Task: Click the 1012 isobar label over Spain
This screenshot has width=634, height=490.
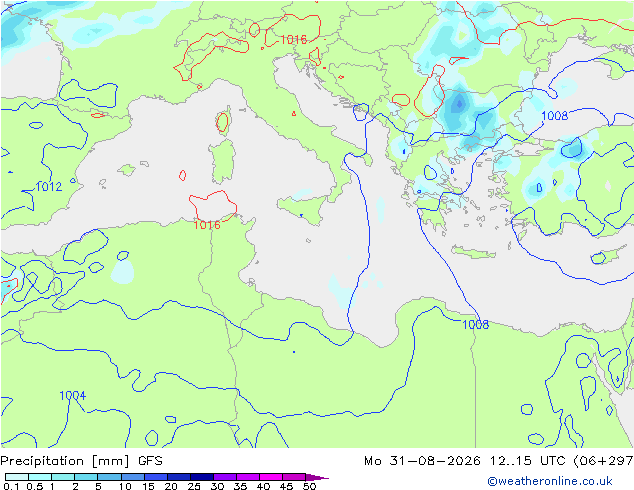Action: coord(49,187)
